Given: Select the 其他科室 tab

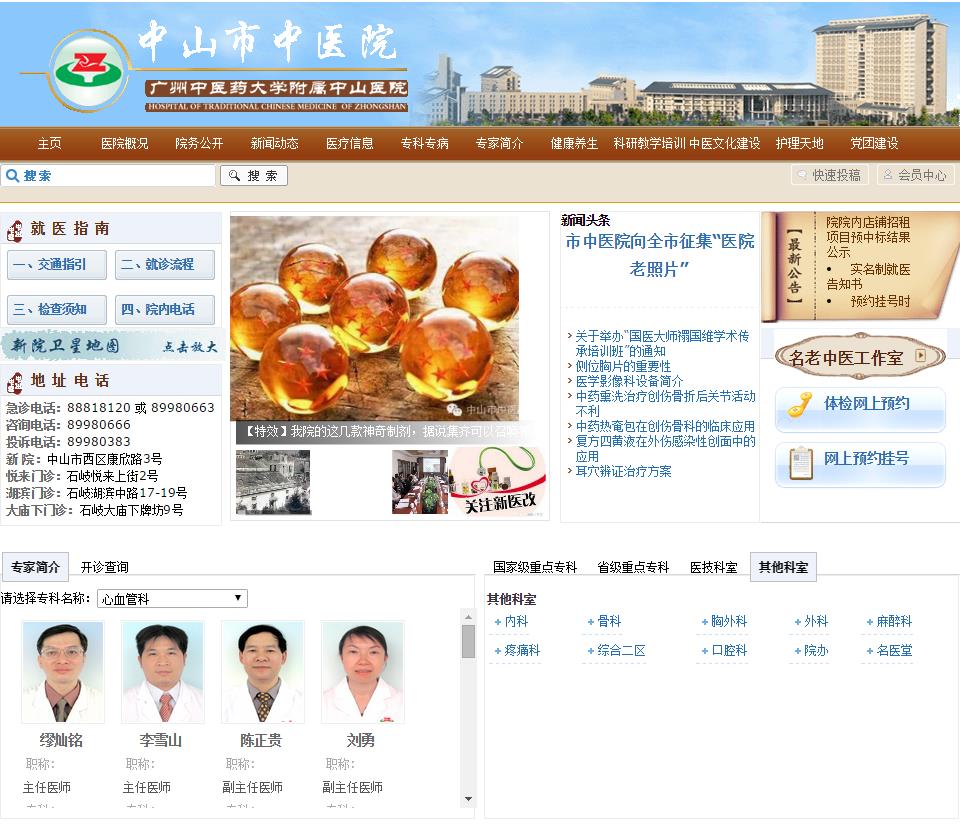Looking at the screenshot, I should (x=783, y=566).
